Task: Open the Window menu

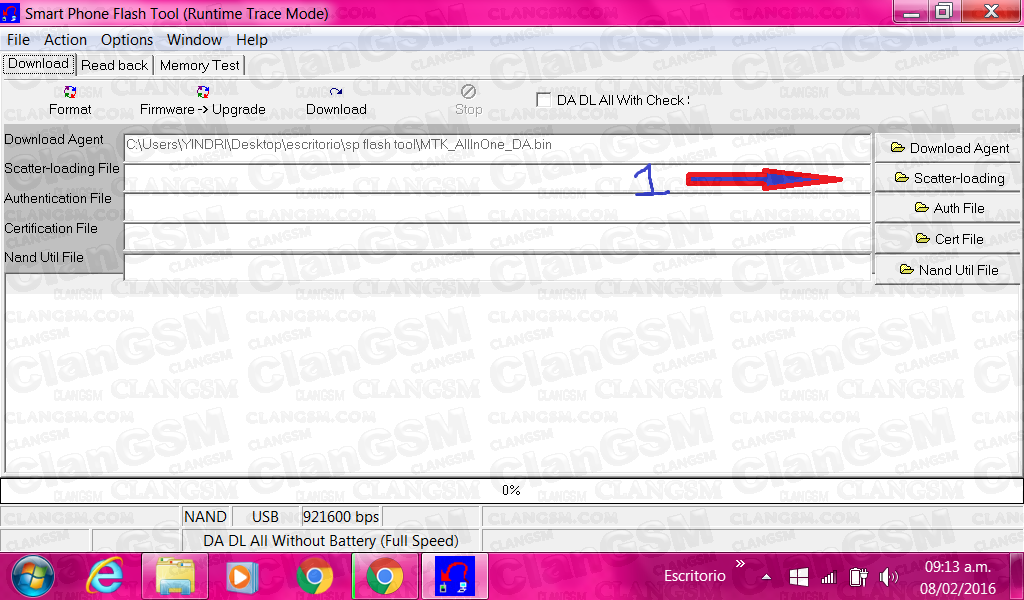Action: (x=195, y=40)
